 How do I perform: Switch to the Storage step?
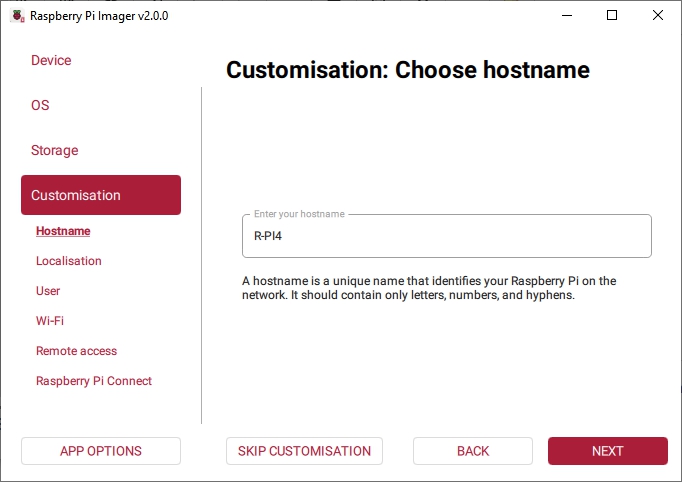(x=54, y=150)
